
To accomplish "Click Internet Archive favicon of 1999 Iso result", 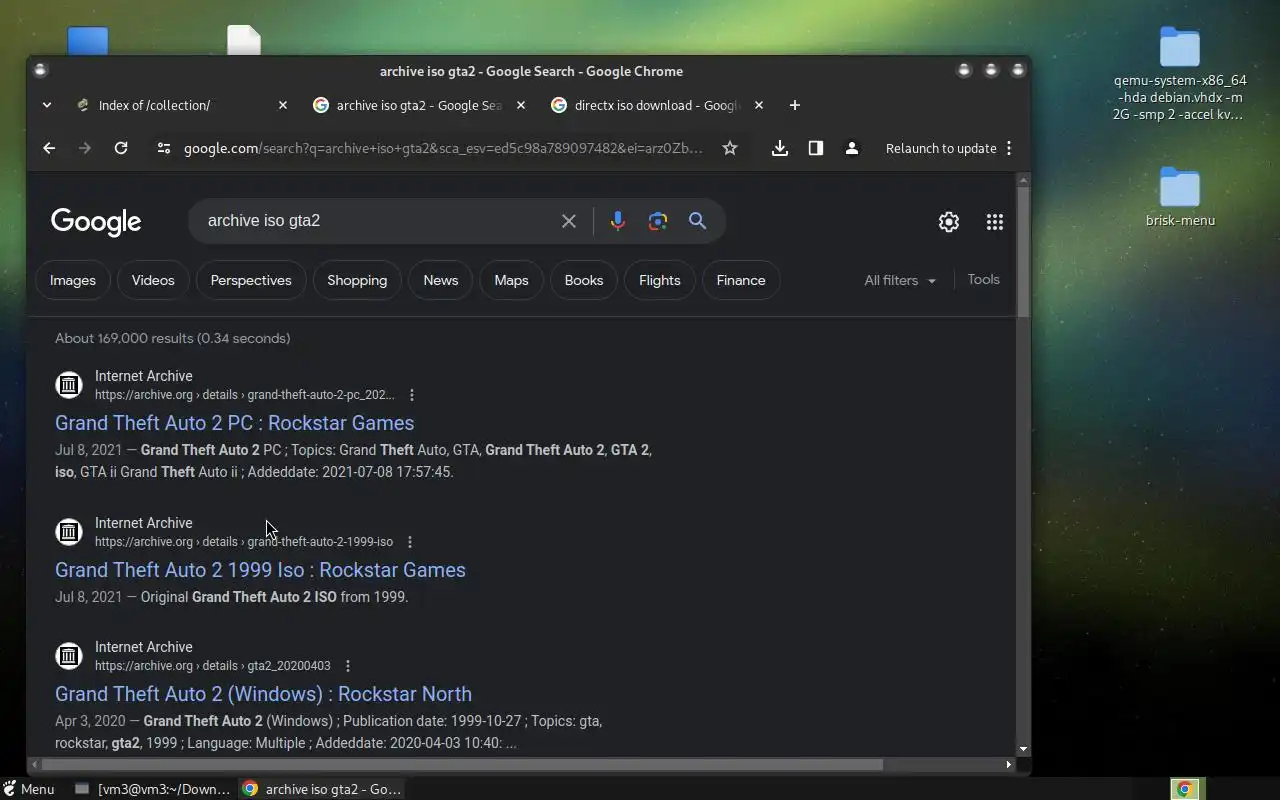I will point(69,532).
